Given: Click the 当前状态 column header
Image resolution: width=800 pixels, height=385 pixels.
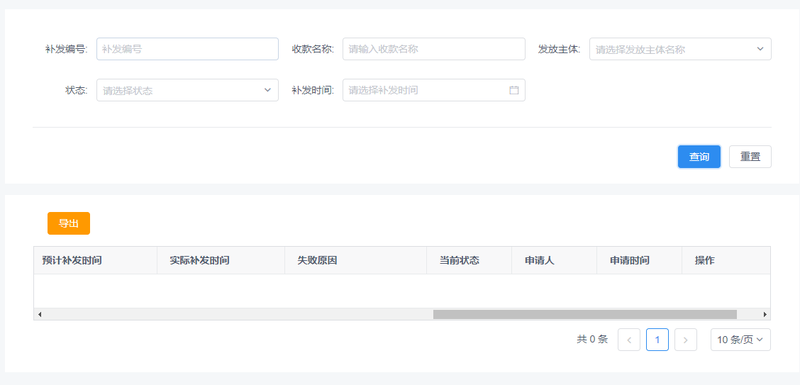Looking at the screenshot, I should pos(469,261).
